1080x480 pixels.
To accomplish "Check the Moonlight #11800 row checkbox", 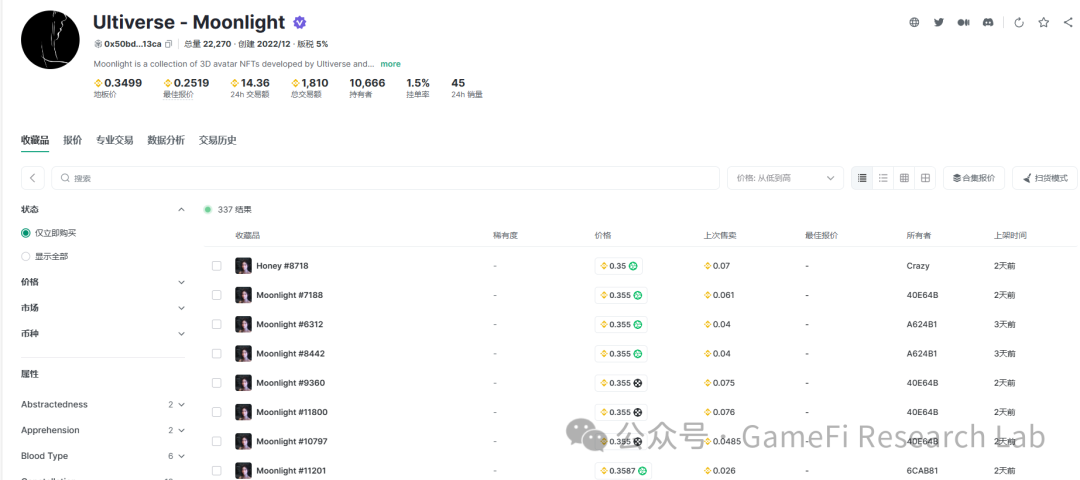I will [217, 413].
